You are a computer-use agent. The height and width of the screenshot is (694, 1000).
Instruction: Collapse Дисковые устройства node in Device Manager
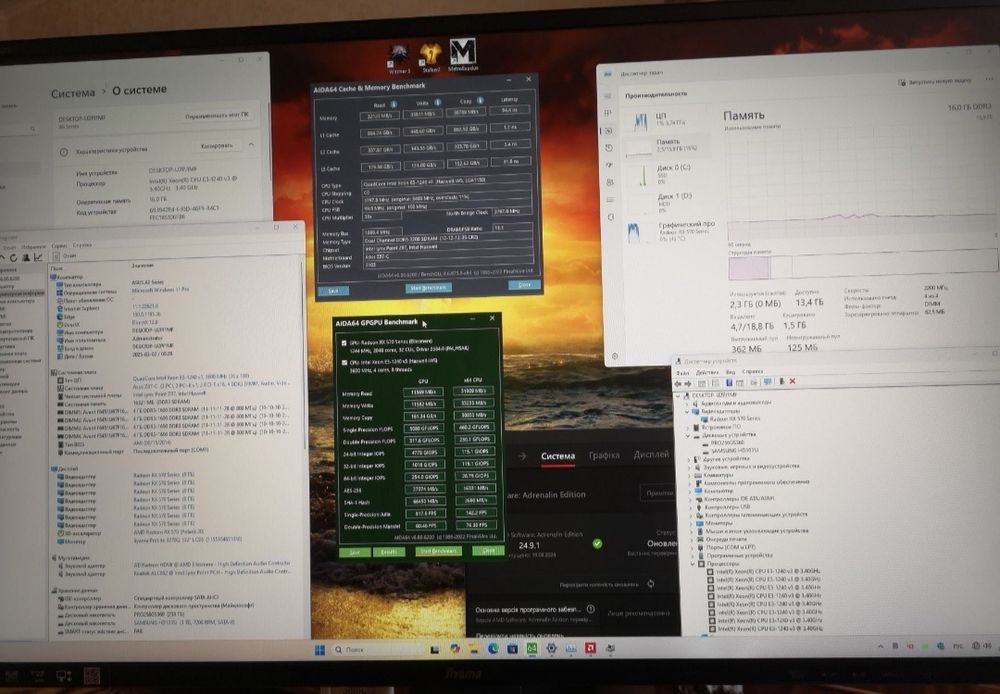point(689,436)
